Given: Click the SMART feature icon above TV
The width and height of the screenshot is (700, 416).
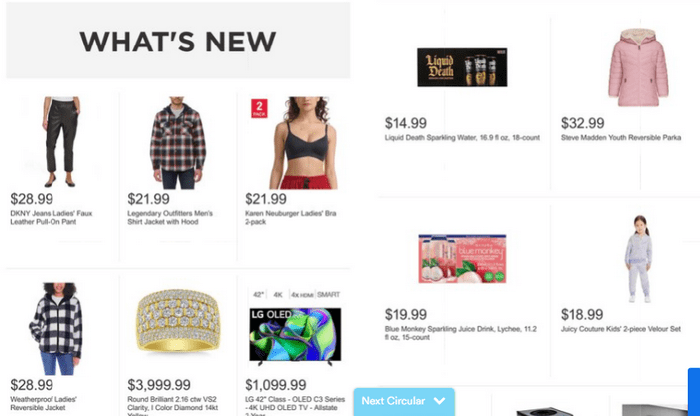Looking at the screenshot, I should [x=329, y=295].
